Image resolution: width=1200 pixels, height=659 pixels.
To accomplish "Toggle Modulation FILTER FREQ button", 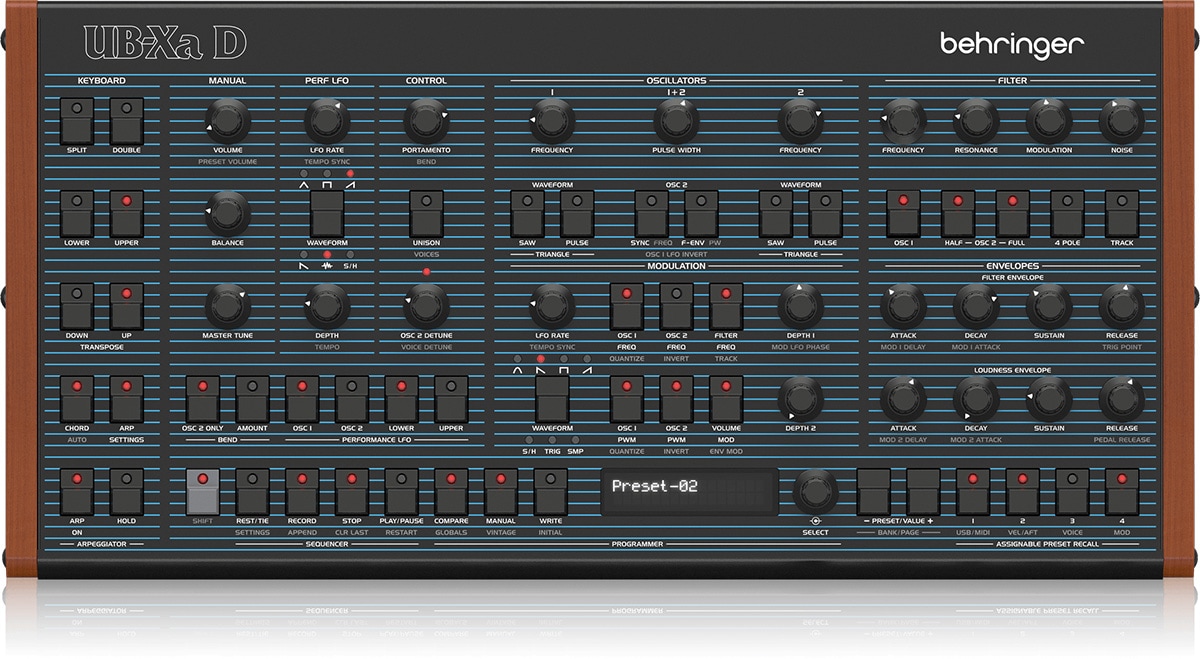I will 726,306.
